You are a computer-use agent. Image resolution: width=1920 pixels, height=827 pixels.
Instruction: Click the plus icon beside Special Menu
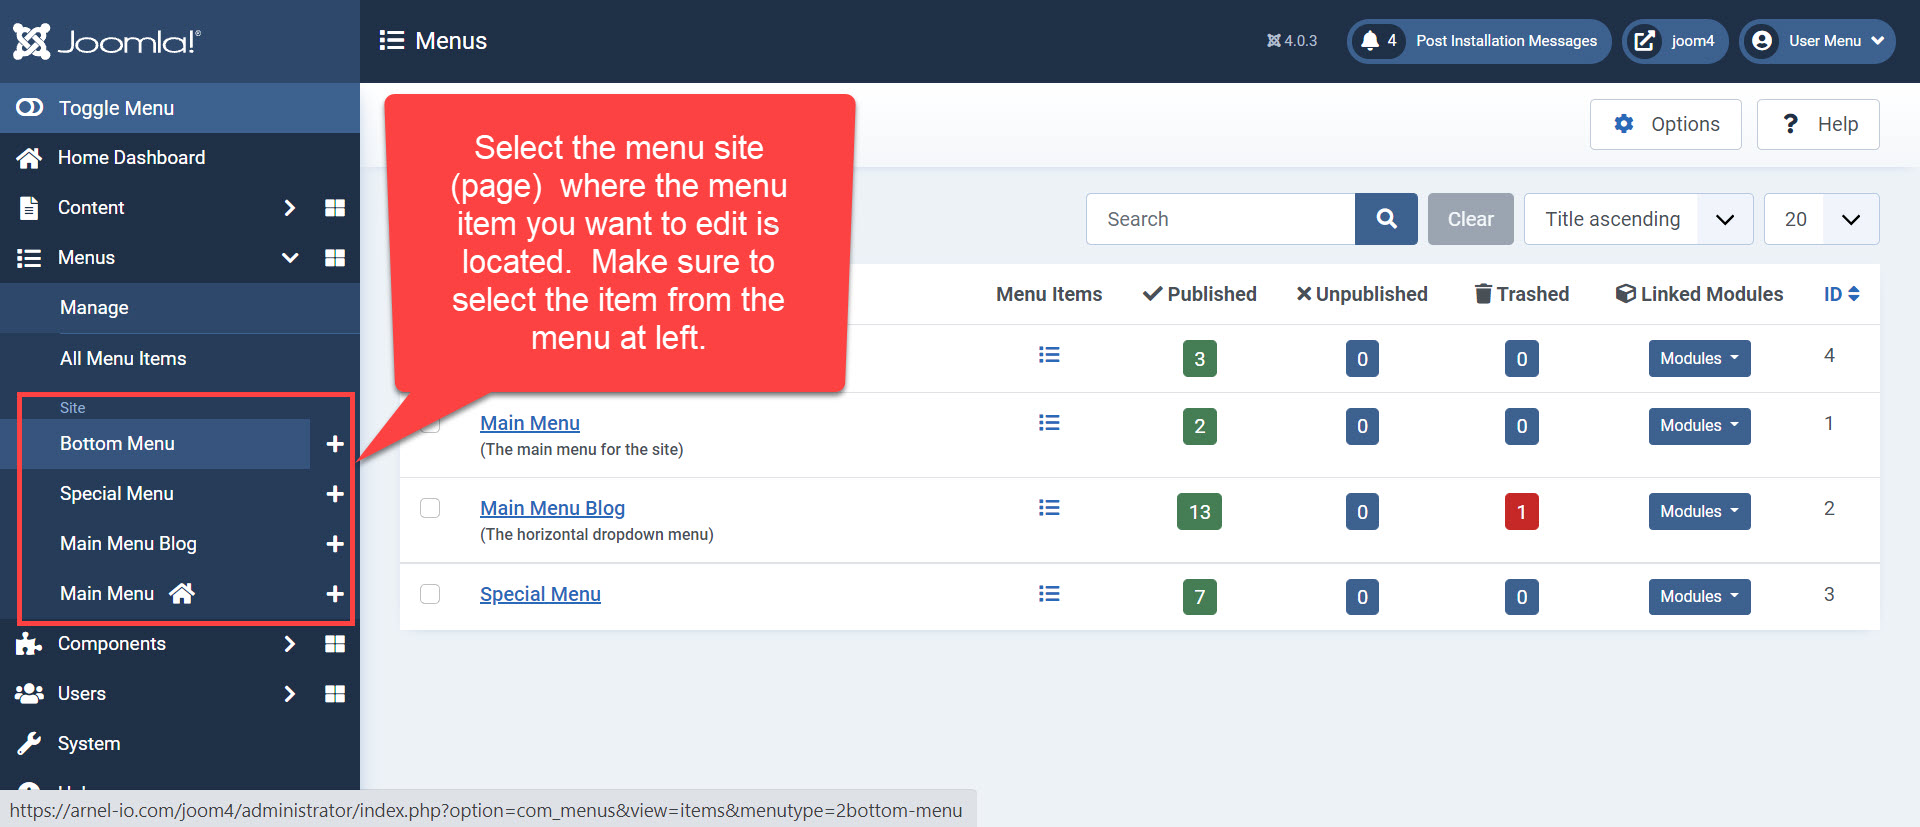335,494
